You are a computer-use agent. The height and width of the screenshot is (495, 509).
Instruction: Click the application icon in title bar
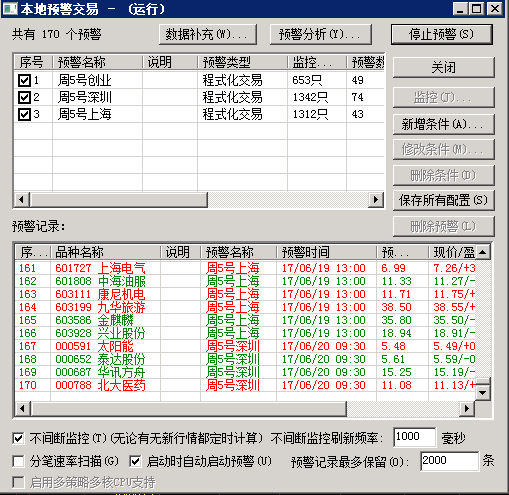(x=10, y=8)
